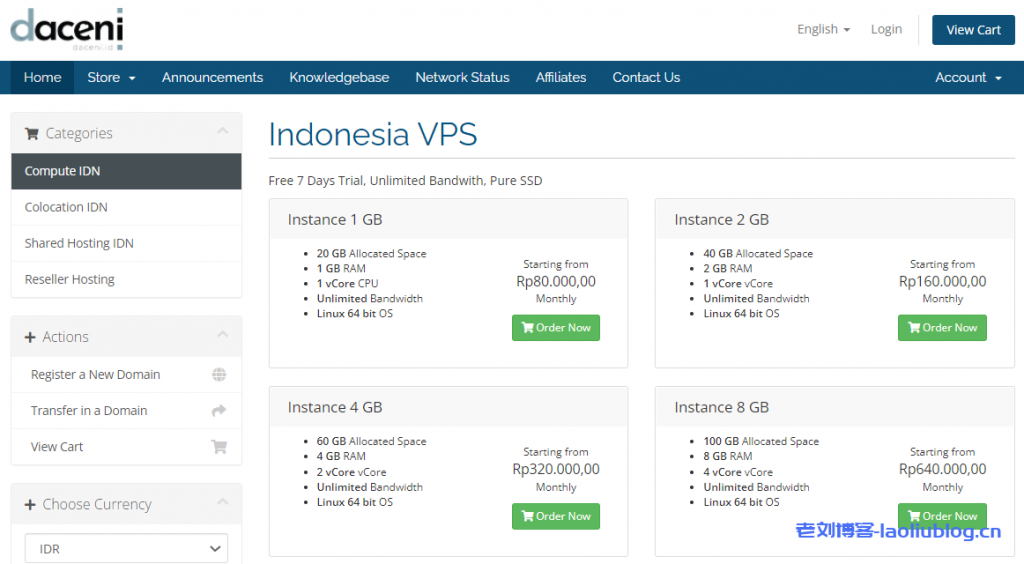Collapse the Choose Currency panel chevron

click(x=222, y=503)
